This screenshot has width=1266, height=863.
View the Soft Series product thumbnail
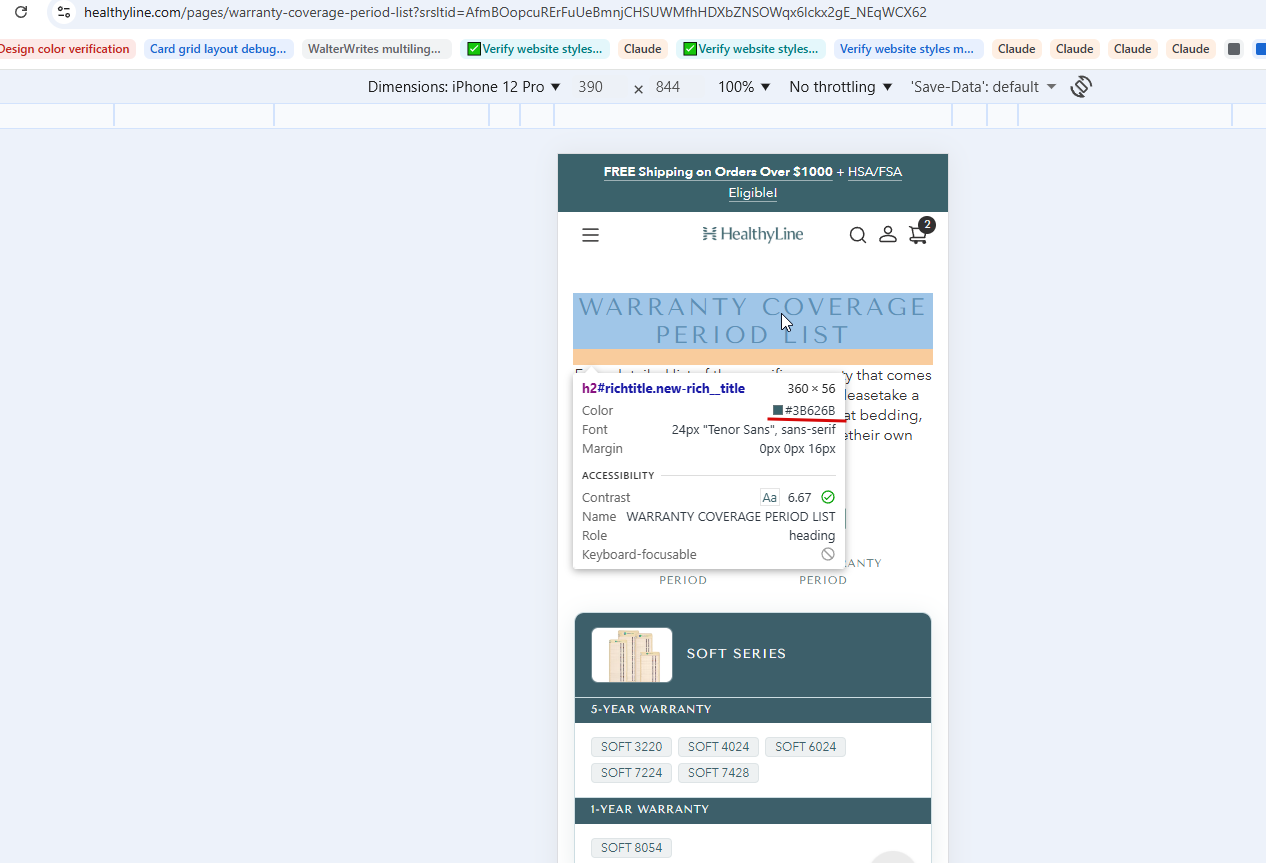[x=632, y=655]
